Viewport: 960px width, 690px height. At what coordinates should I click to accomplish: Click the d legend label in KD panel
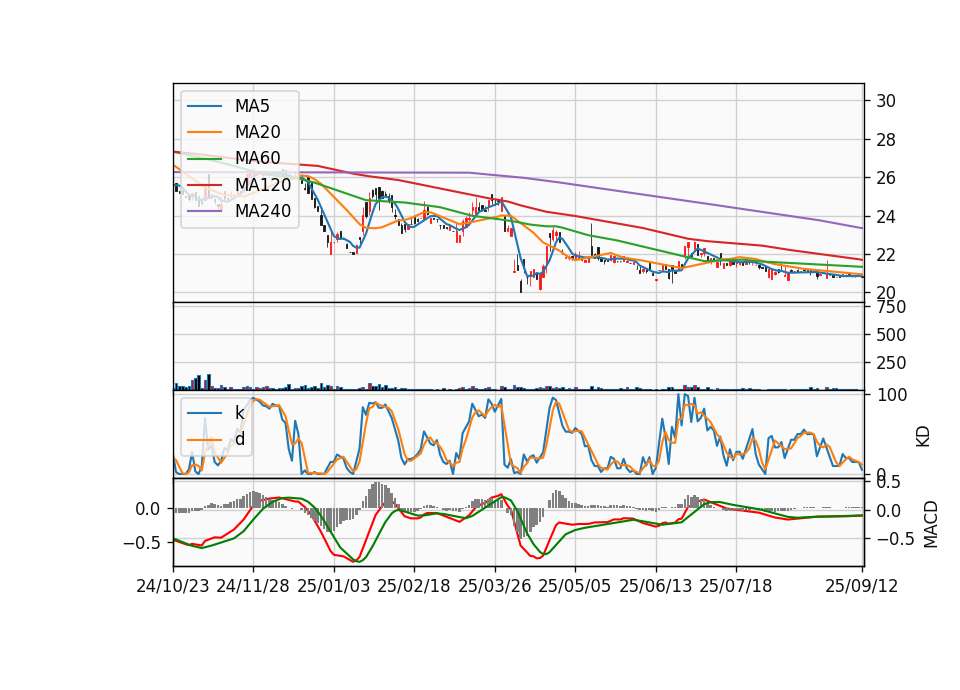(240, 439)
